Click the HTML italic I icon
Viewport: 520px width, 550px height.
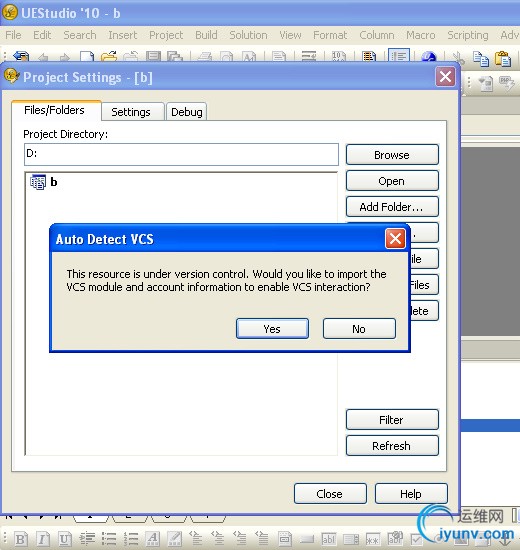pyautogui.click(x=43, y=539)
